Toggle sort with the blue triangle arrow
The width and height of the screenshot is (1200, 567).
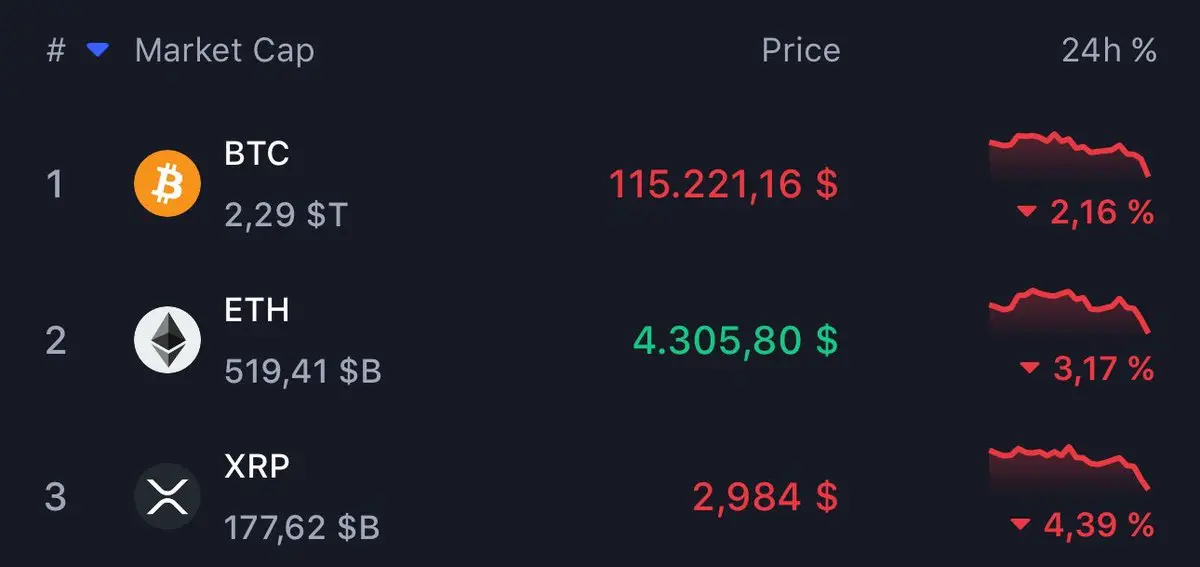[97, 50]
